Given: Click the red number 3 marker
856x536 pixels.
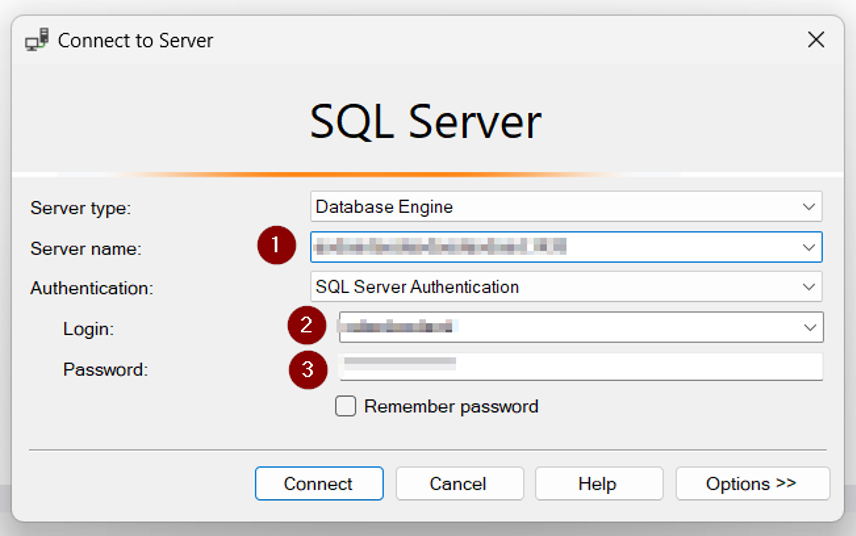Looking at the screenshot, I should (x=308, y=369).
